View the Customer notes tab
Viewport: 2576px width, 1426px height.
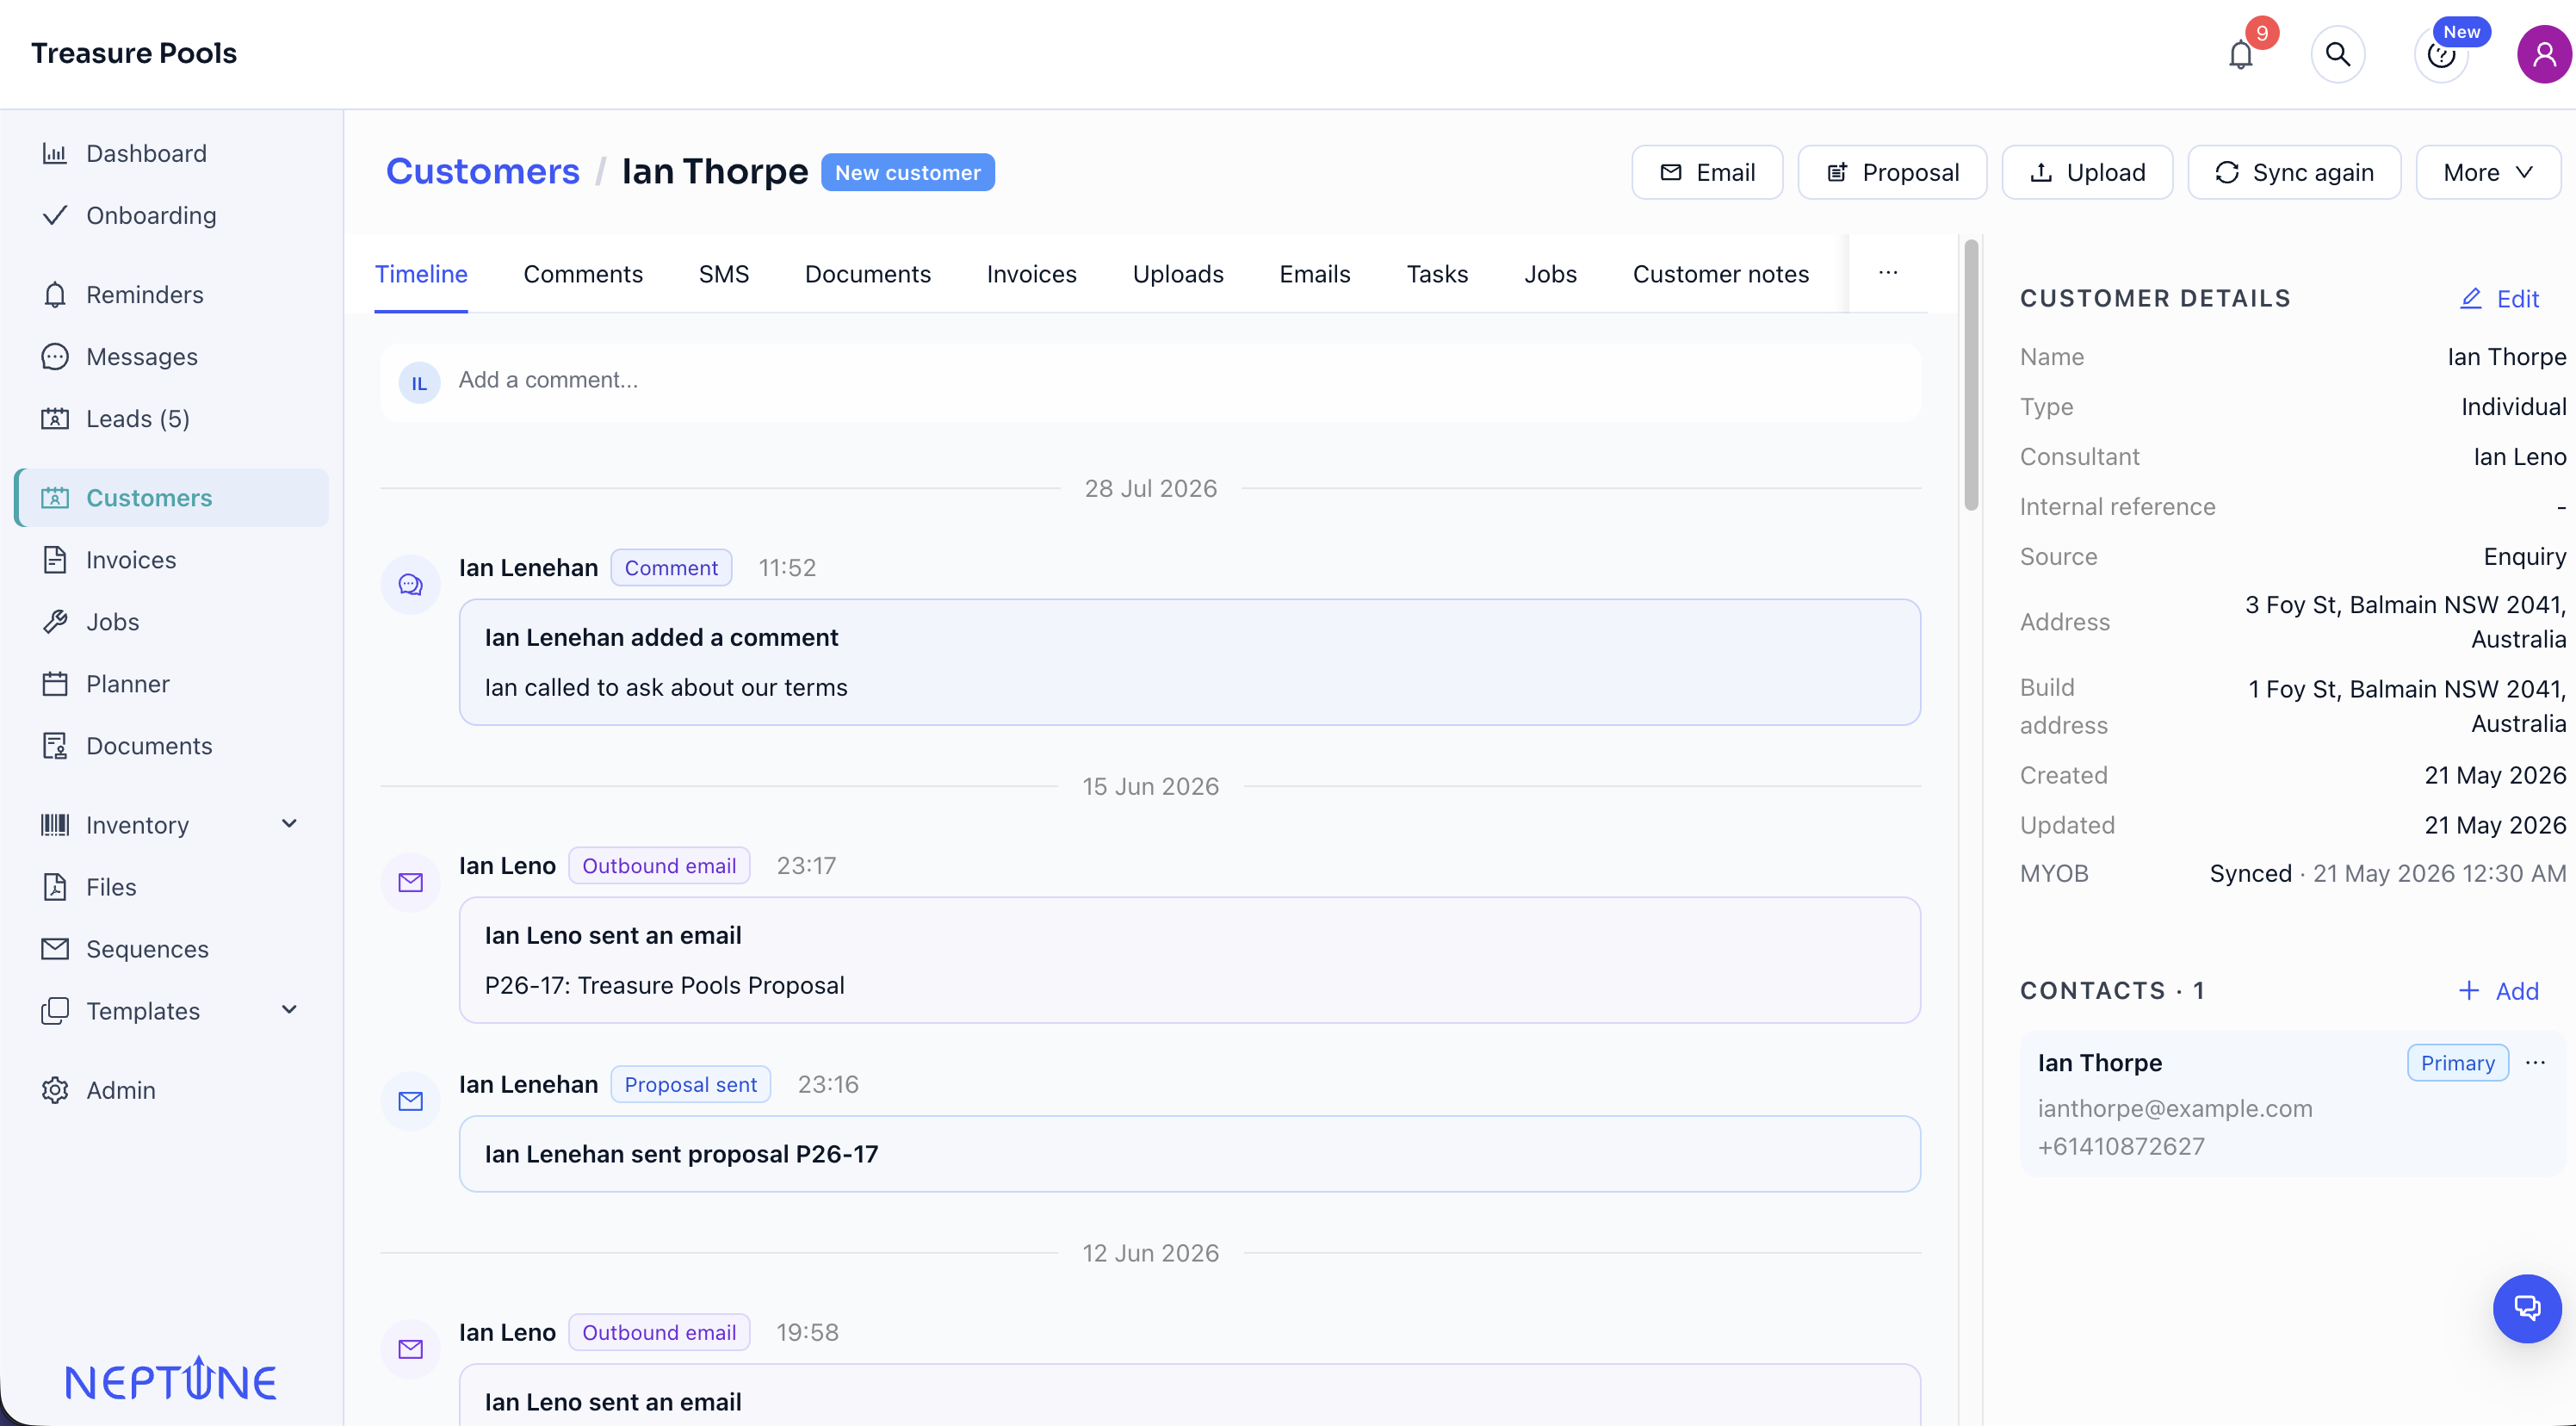1720,274
